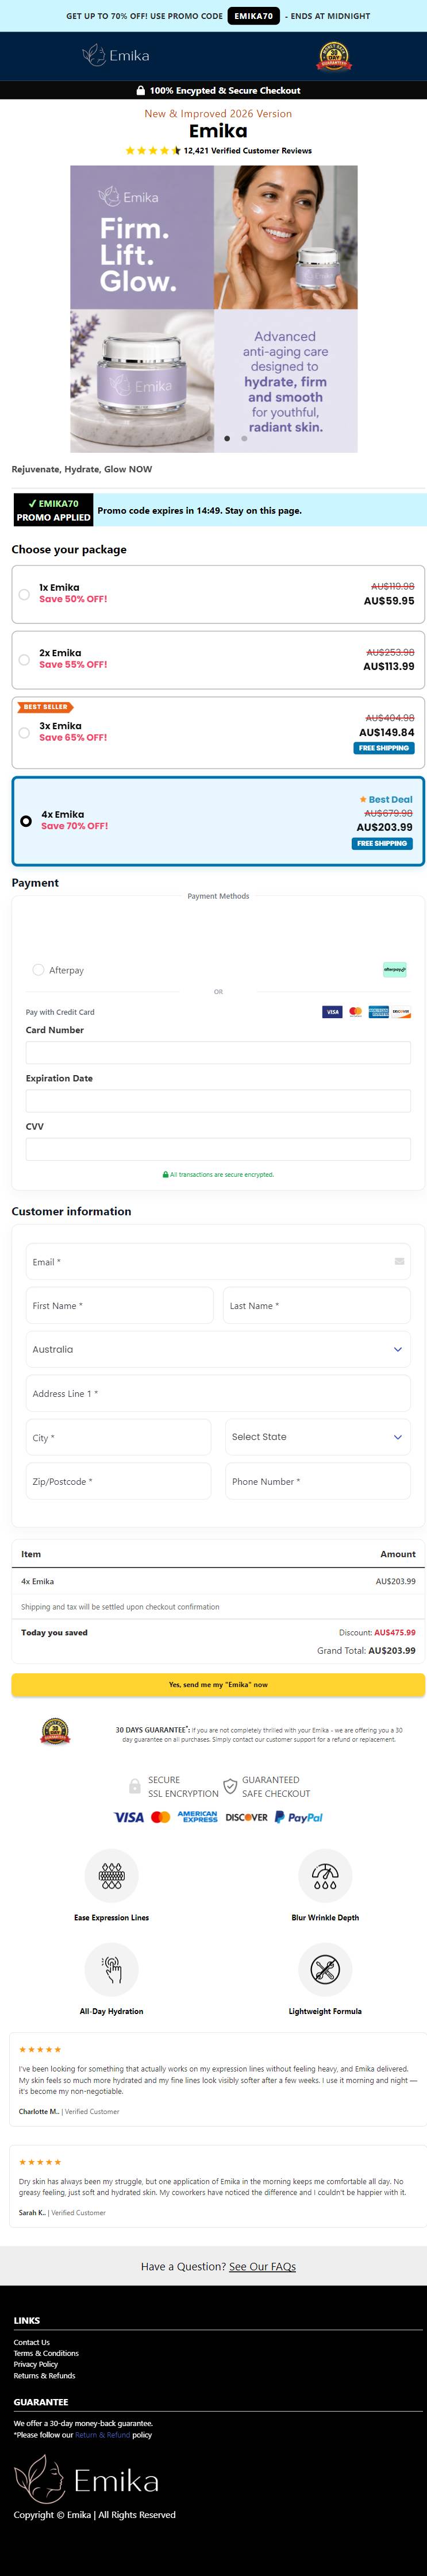Focus the Address Line 1 field
Screen dimensions: 427x2576
click(x=218, y=1393)
